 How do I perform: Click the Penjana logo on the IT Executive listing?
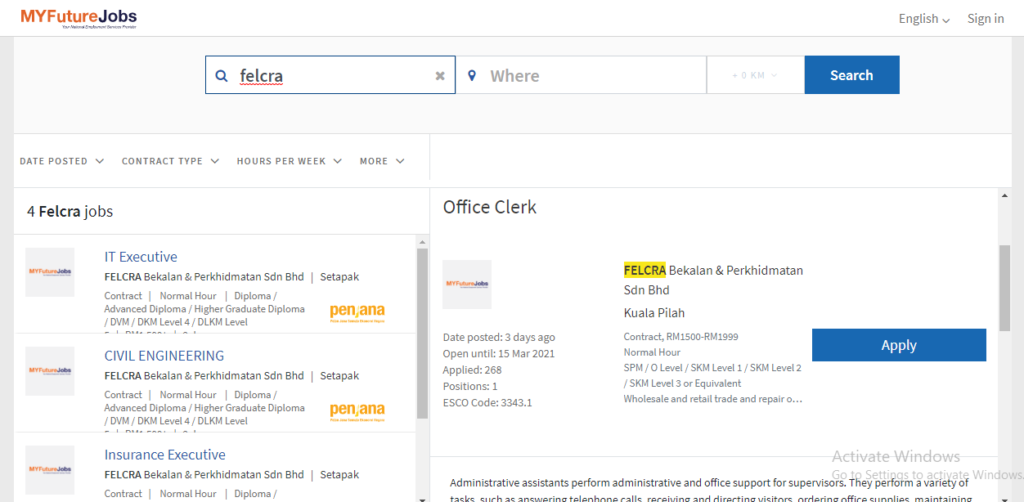point(357,311)
